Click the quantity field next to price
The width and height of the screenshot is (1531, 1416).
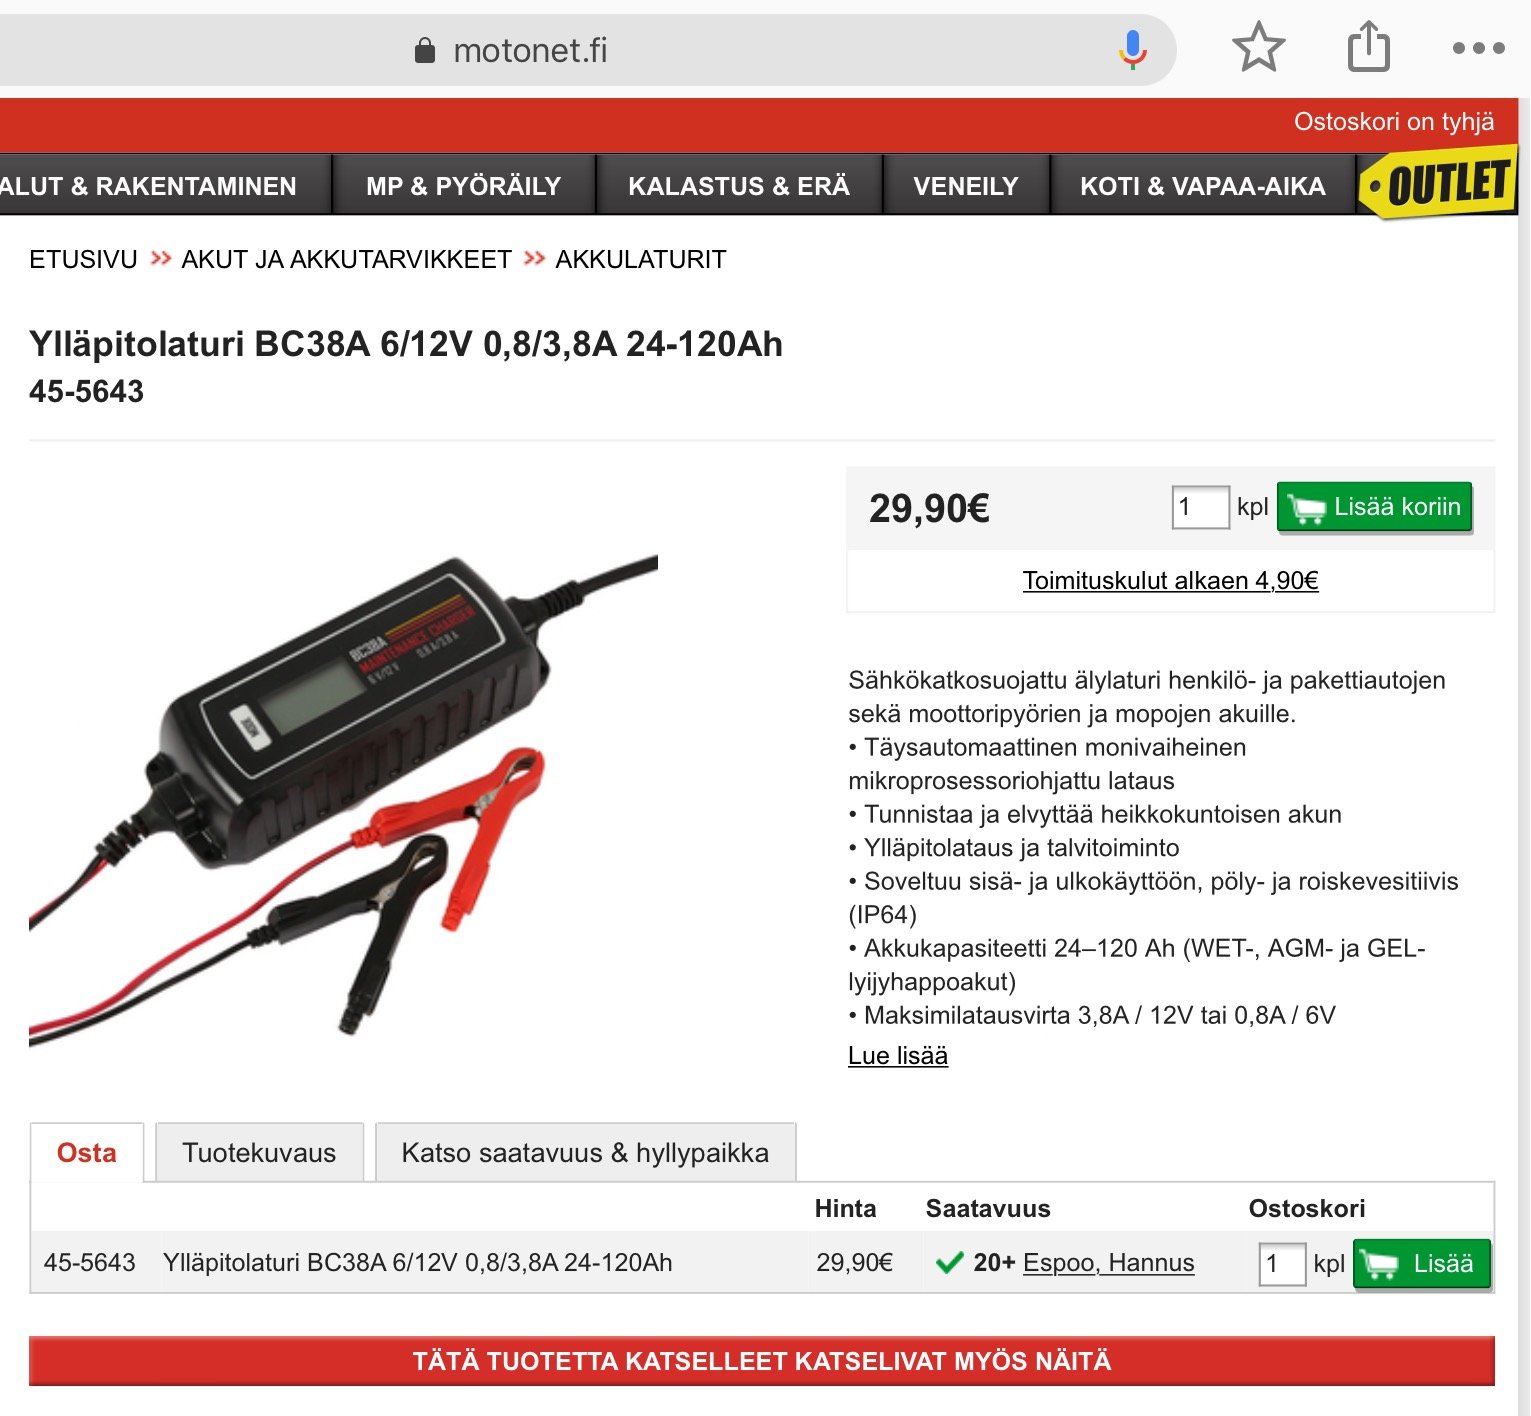1200,507
